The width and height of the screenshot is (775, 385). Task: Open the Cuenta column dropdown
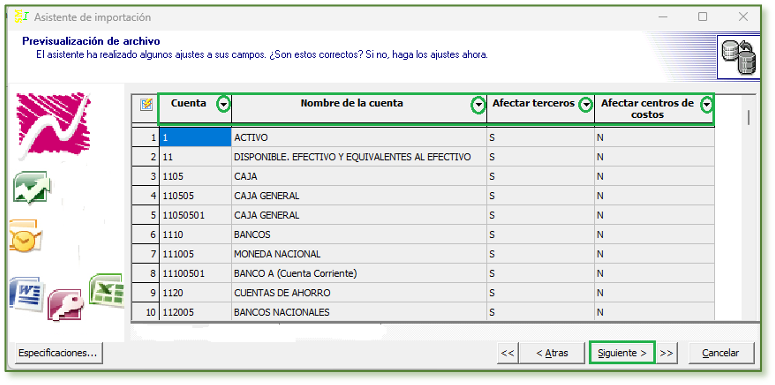[224, 104]
